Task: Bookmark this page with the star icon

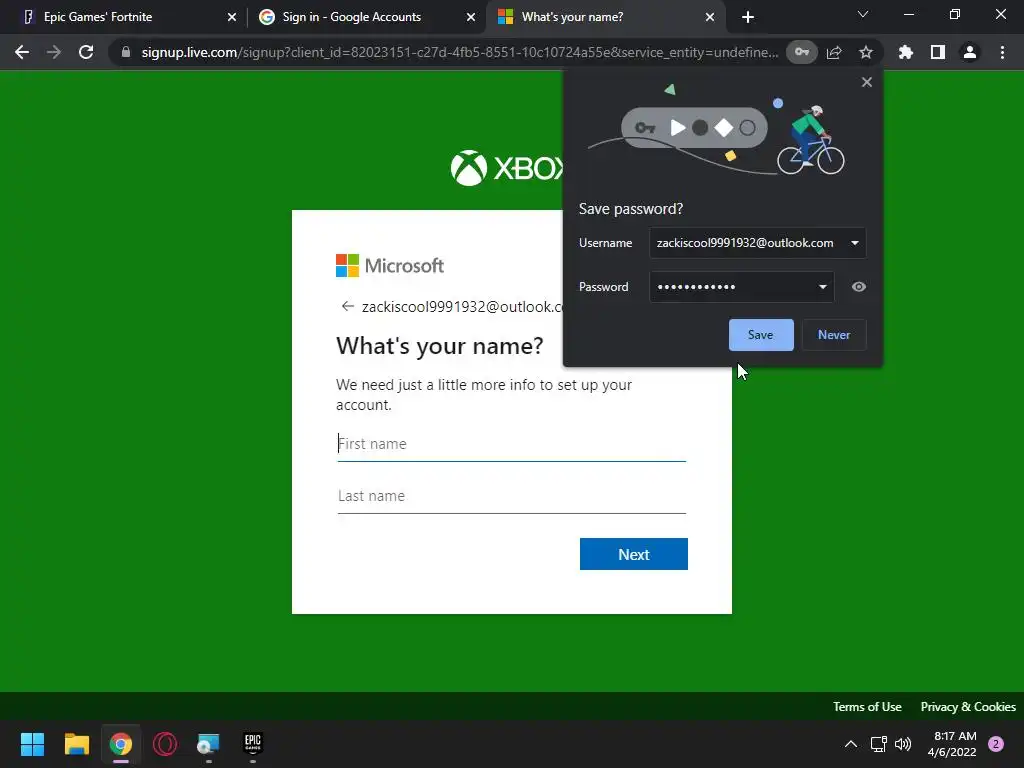Action: pos(865,52)
